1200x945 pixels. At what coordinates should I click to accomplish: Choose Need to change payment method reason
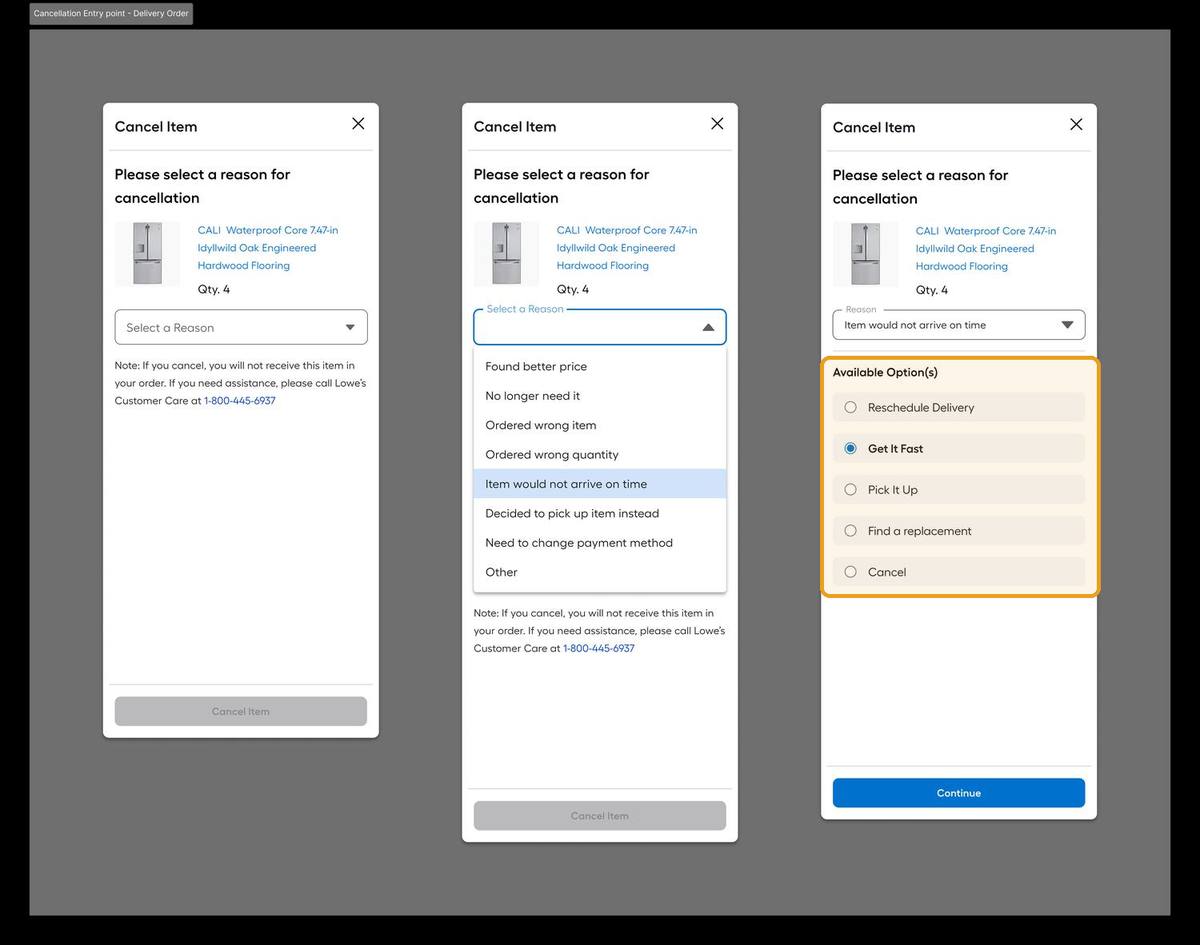pyautogui.click(x=600, y=543)
